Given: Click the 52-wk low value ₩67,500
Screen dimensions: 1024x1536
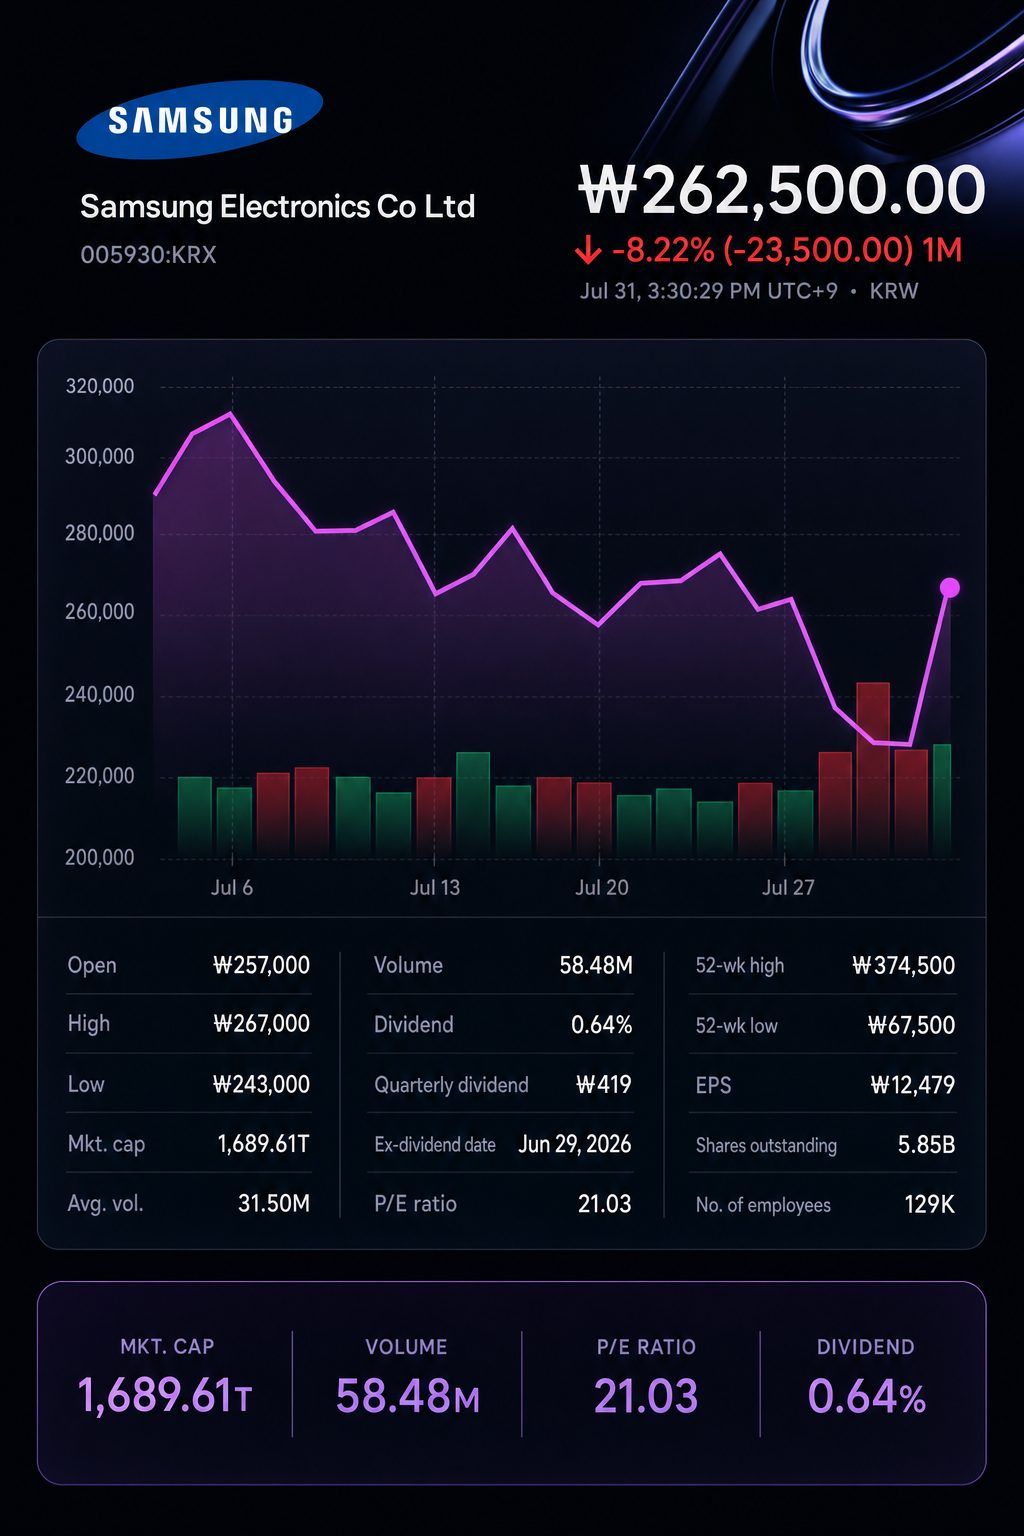Looking at the screenshot, I should click(912, 1026).
